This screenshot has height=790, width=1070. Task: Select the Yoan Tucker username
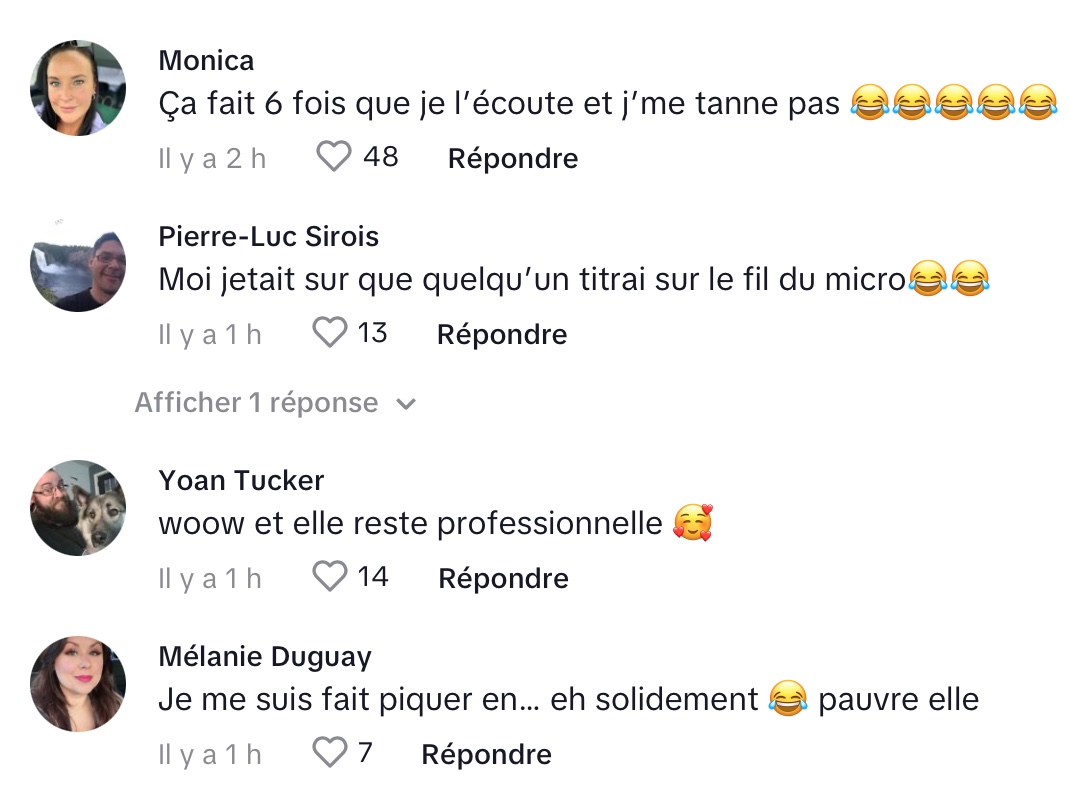point(241,481)
